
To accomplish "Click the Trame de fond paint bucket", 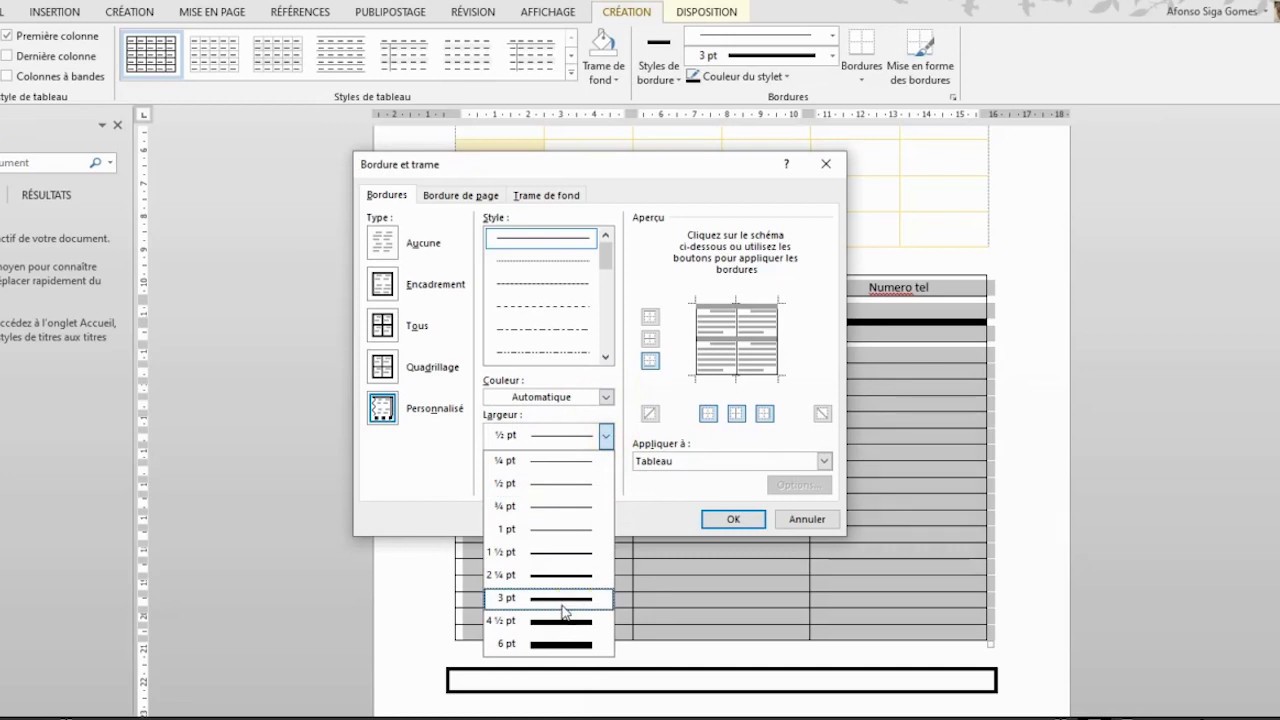I will coord(603,43).
